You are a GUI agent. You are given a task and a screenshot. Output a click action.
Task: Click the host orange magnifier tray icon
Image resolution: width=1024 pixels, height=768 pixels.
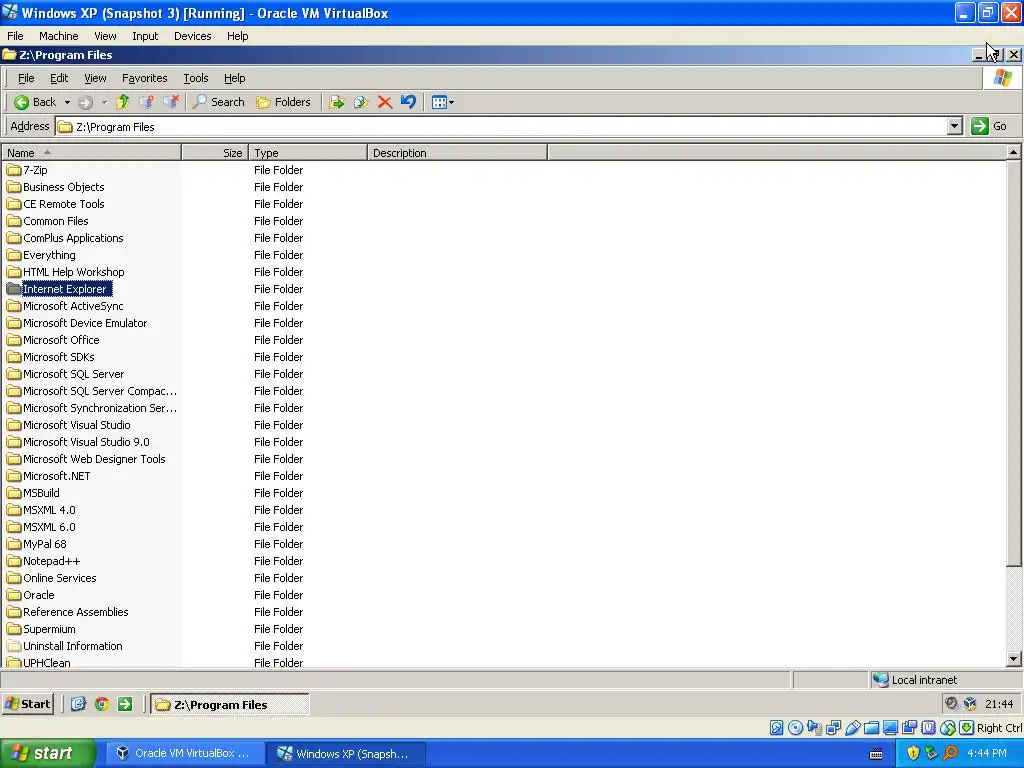click(x=950, y=753)
